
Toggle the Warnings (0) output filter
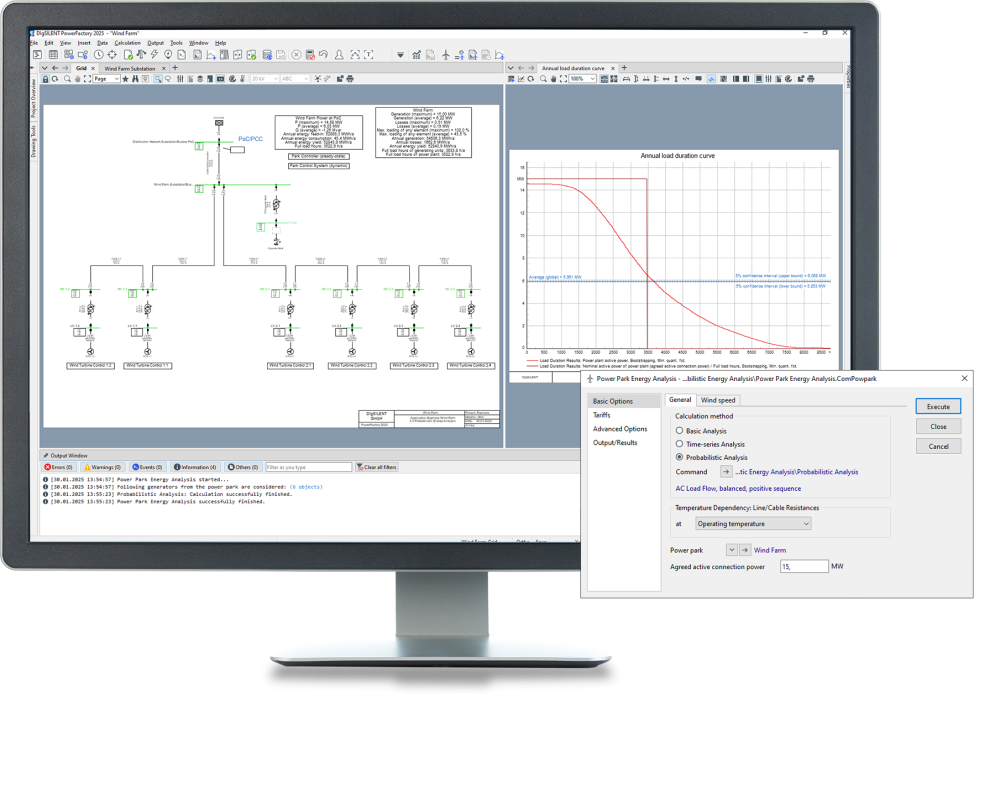coord(102,467)
